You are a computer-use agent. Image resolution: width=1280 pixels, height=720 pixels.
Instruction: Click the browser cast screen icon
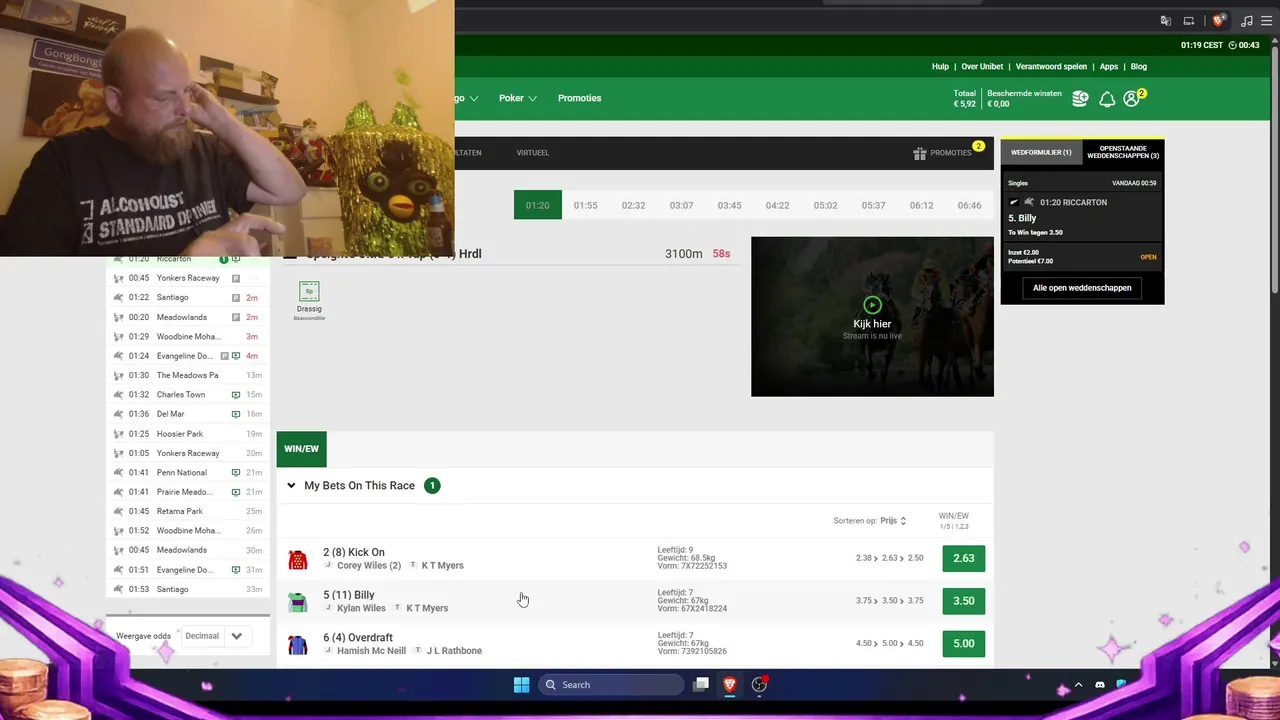coord(1189,20)
